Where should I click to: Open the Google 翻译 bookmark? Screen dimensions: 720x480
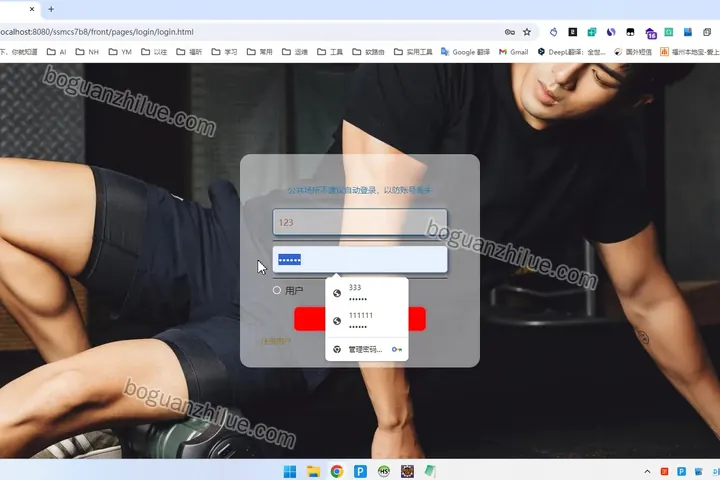tap(465, 52)
